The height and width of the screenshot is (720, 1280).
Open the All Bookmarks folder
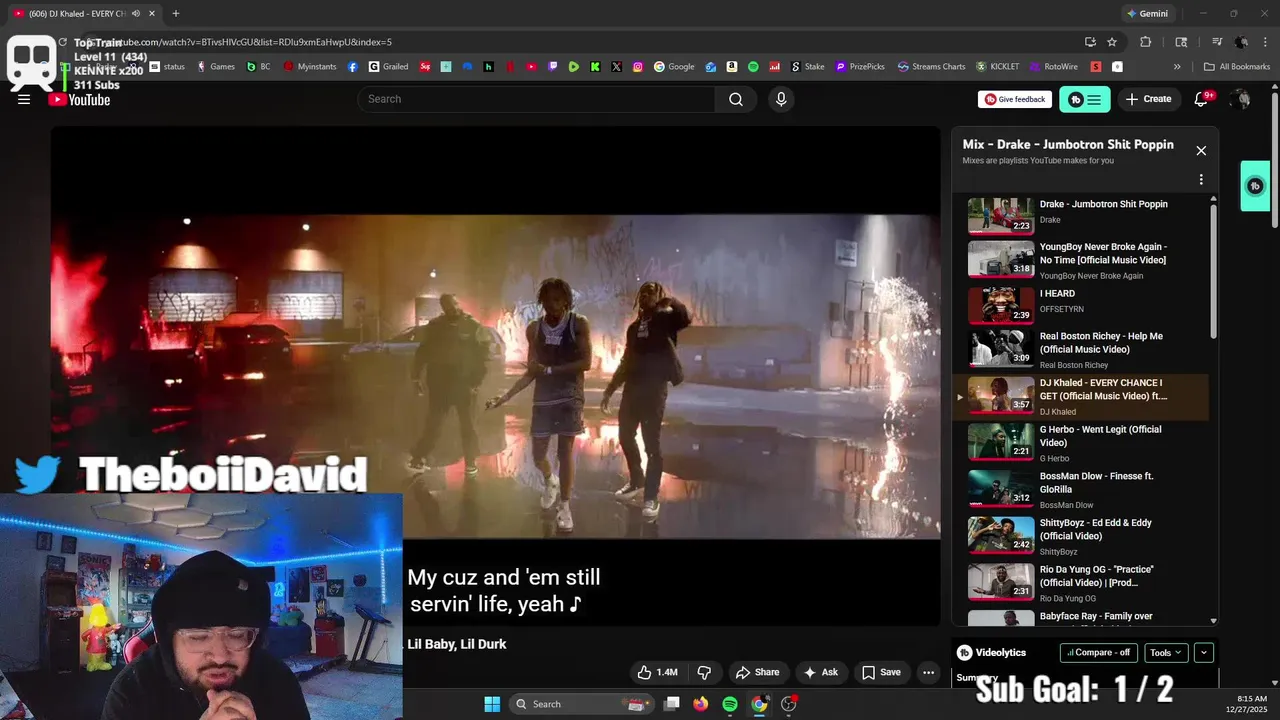(x=1237, y=67)
